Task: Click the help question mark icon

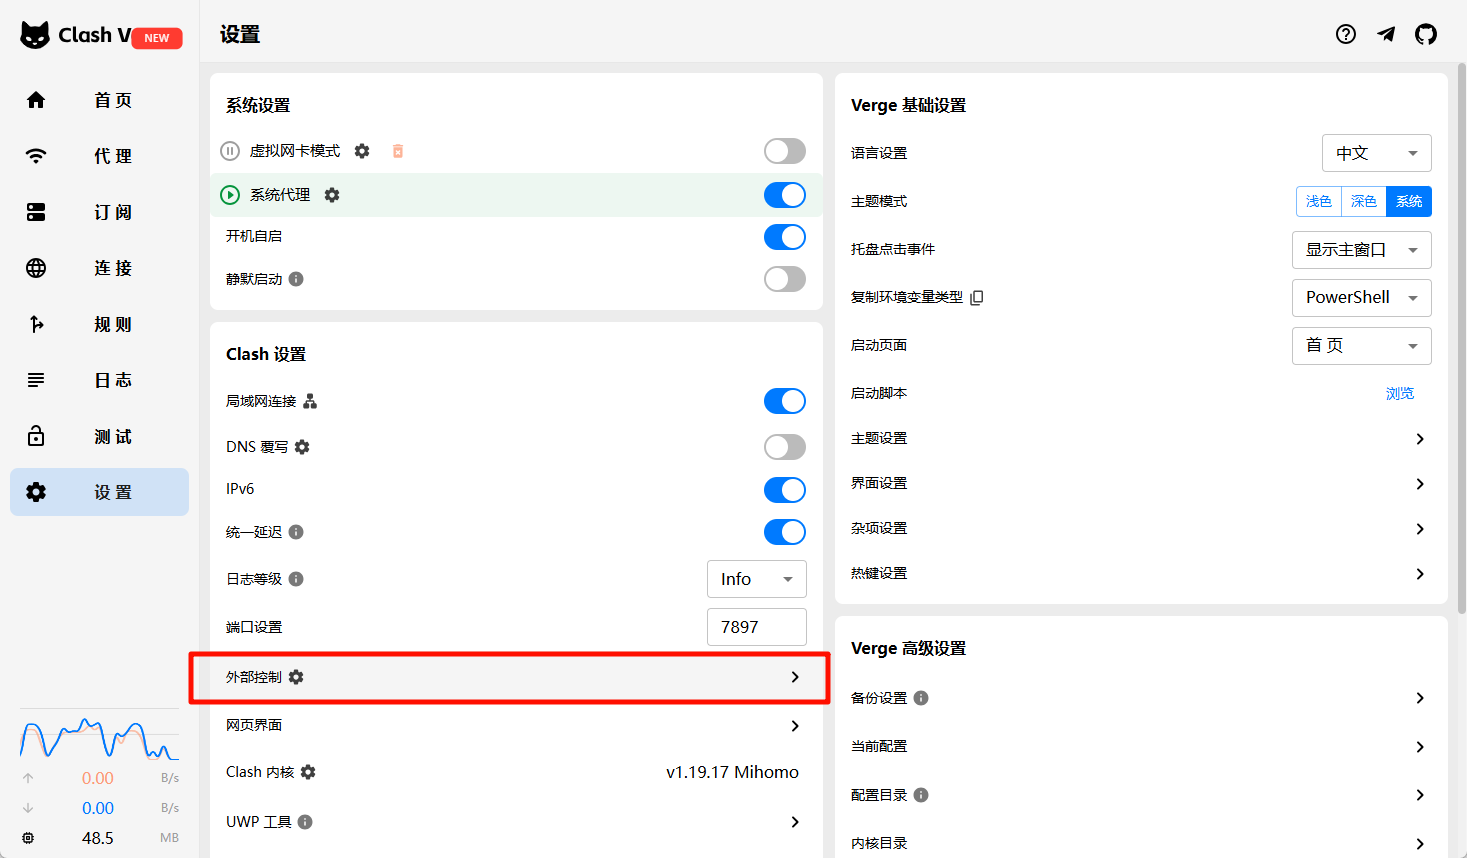Action: click(x=1346, y=34)
